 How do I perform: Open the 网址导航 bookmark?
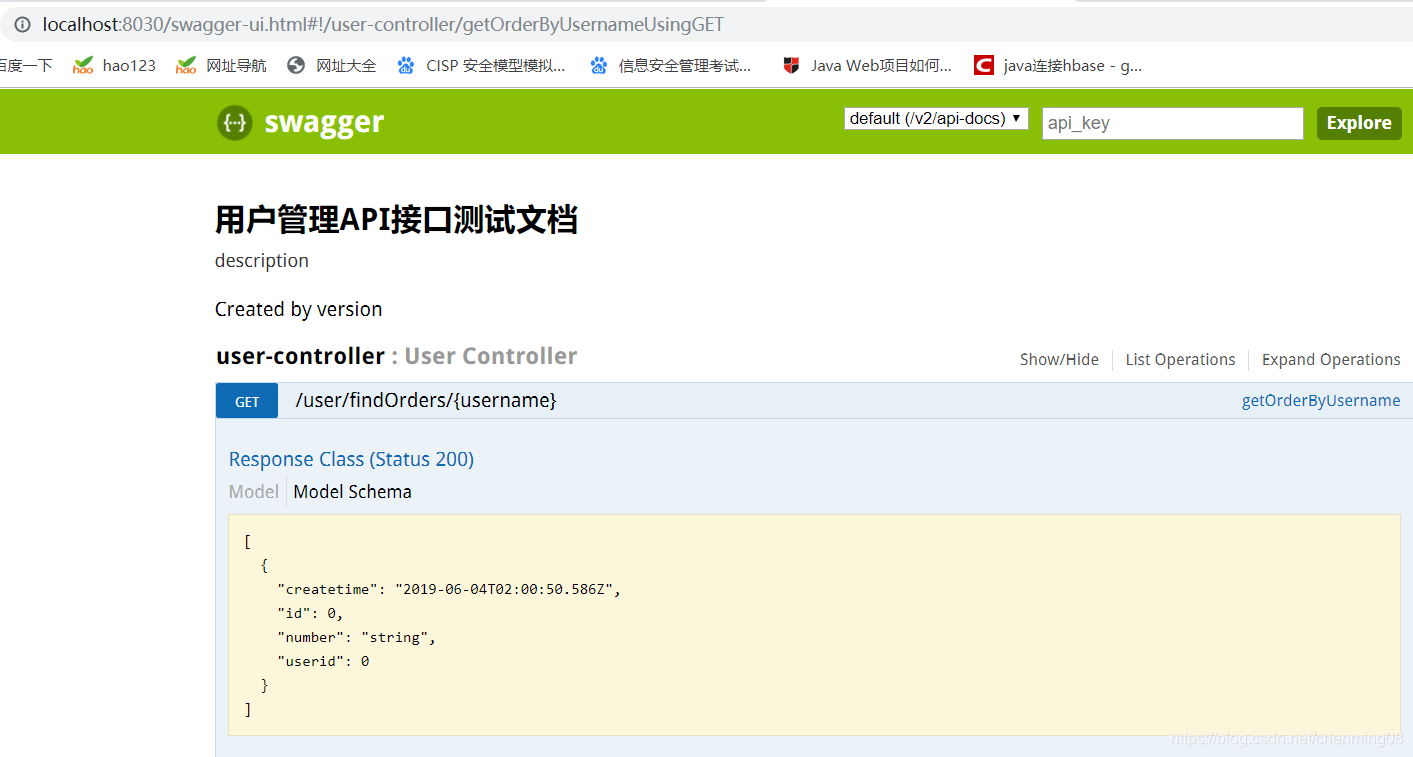tap(221, 66)
